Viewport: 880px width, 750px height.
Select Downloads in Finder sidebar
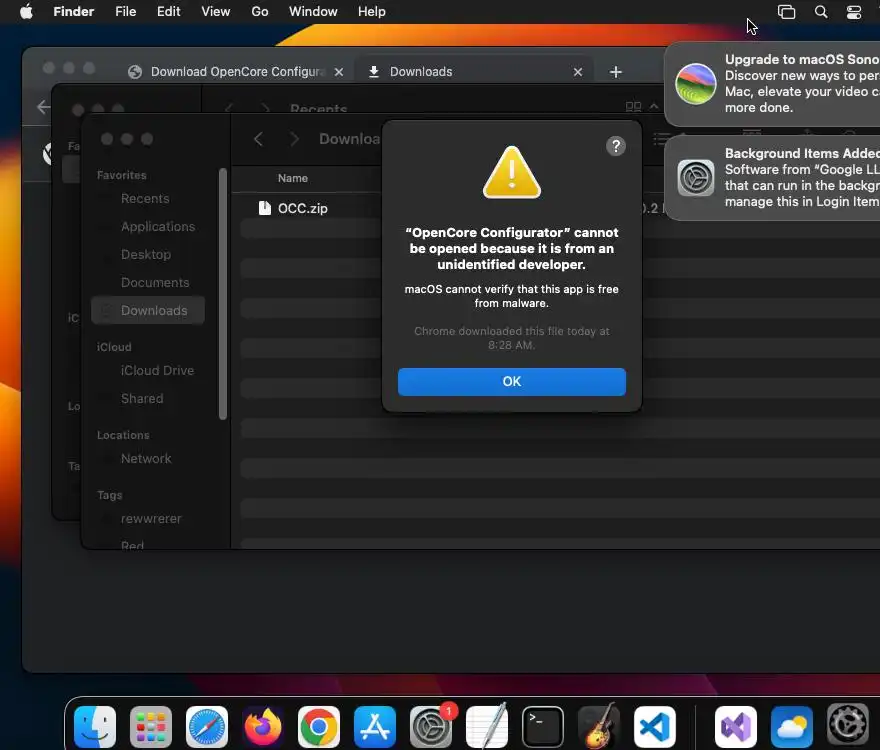tap(148, 310)
